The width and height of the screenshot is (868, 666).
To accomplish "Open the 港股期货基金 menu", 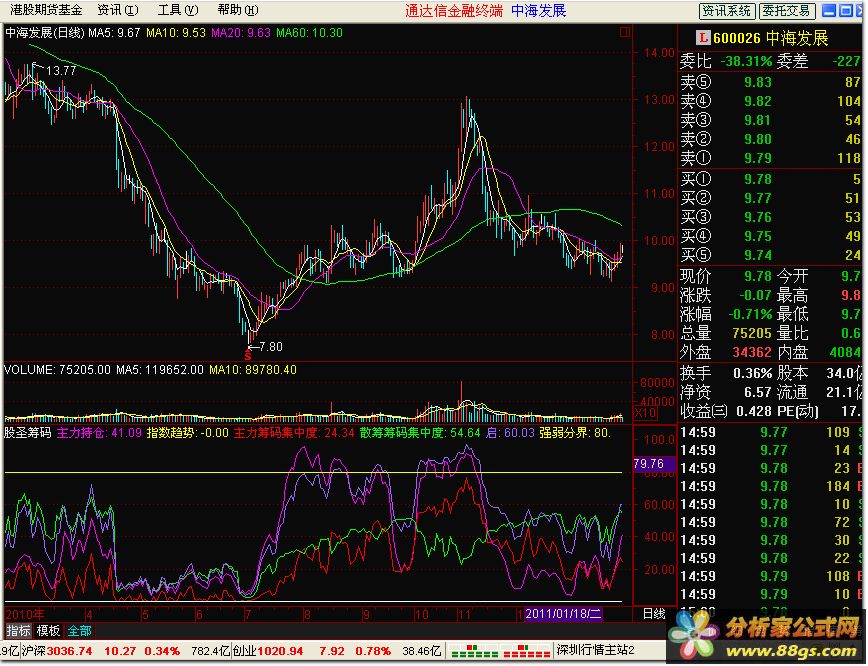I will click(45, 9).
